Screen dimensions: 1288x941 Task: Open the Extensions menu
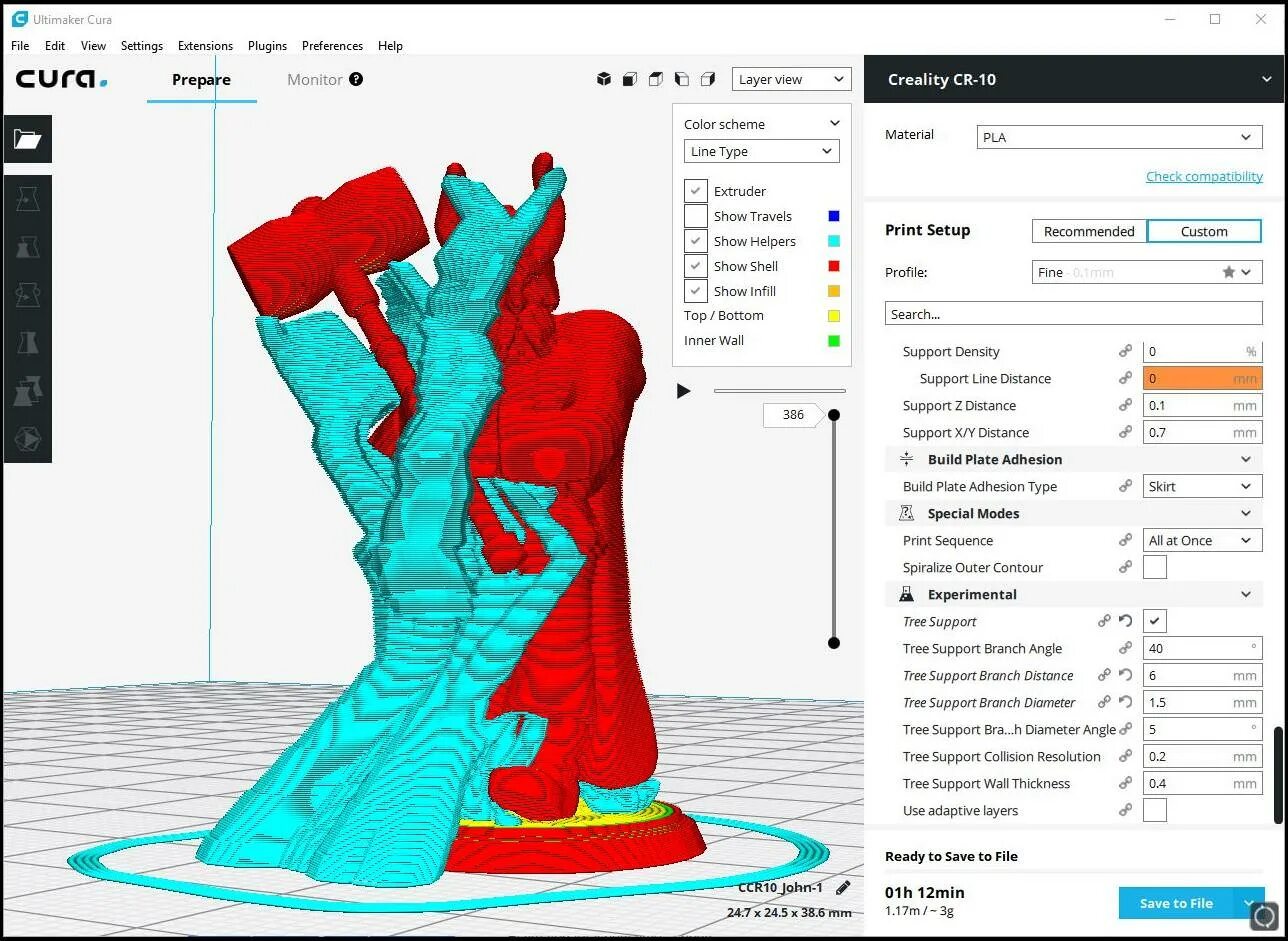pyautogui.click(x=205, y=45)
